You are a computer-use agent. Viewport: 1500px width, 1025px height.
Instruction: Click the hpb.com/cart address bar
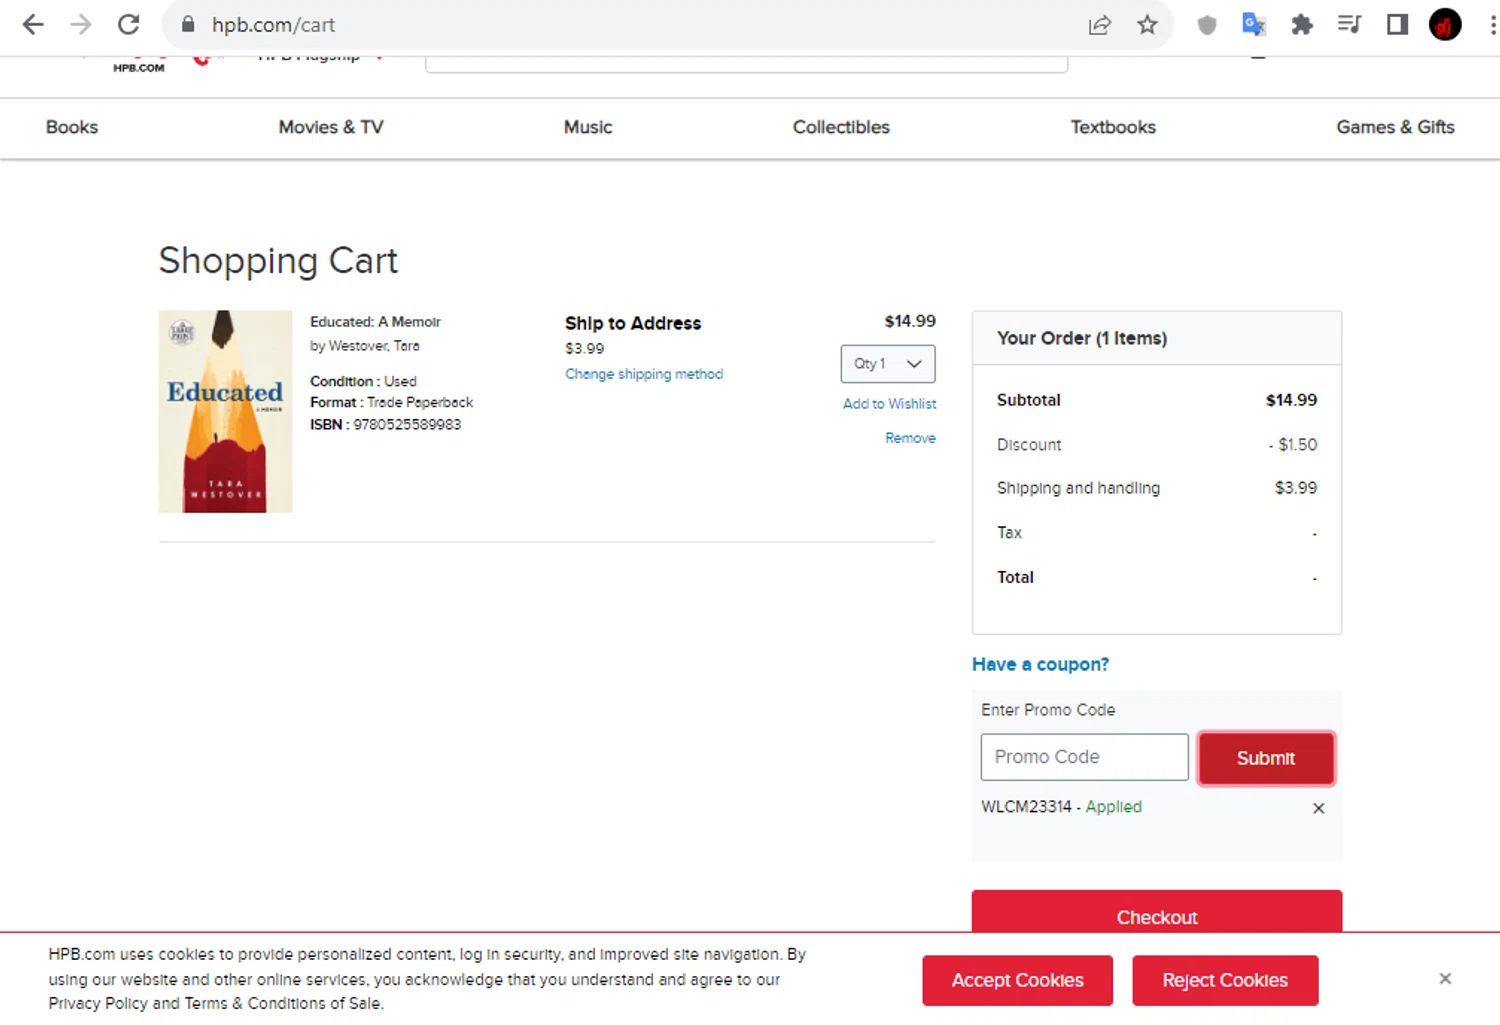[640, 25]
